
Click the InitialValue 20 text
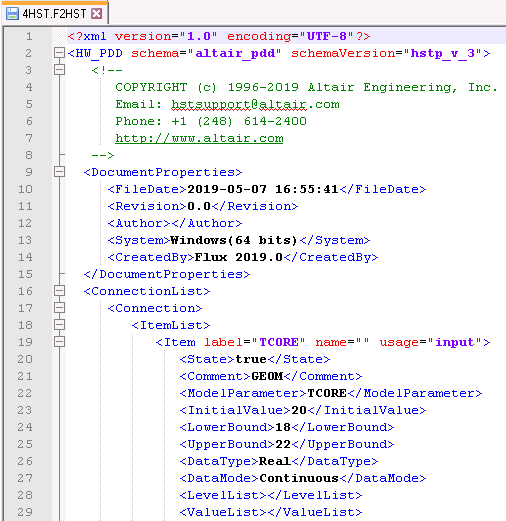click(299, 410)
